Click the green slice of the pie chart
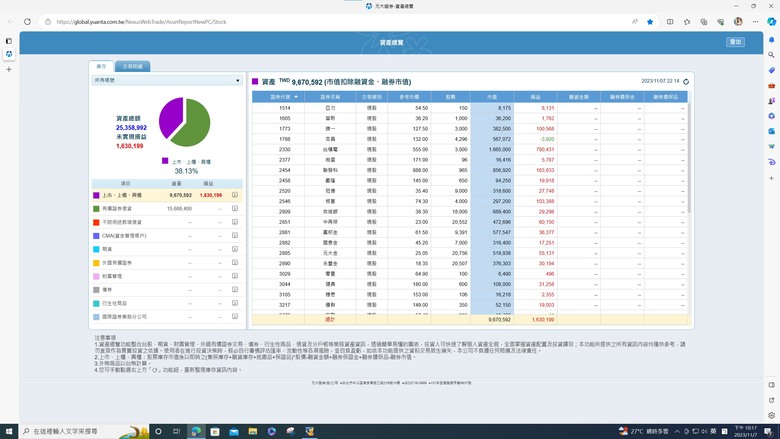 193,123
